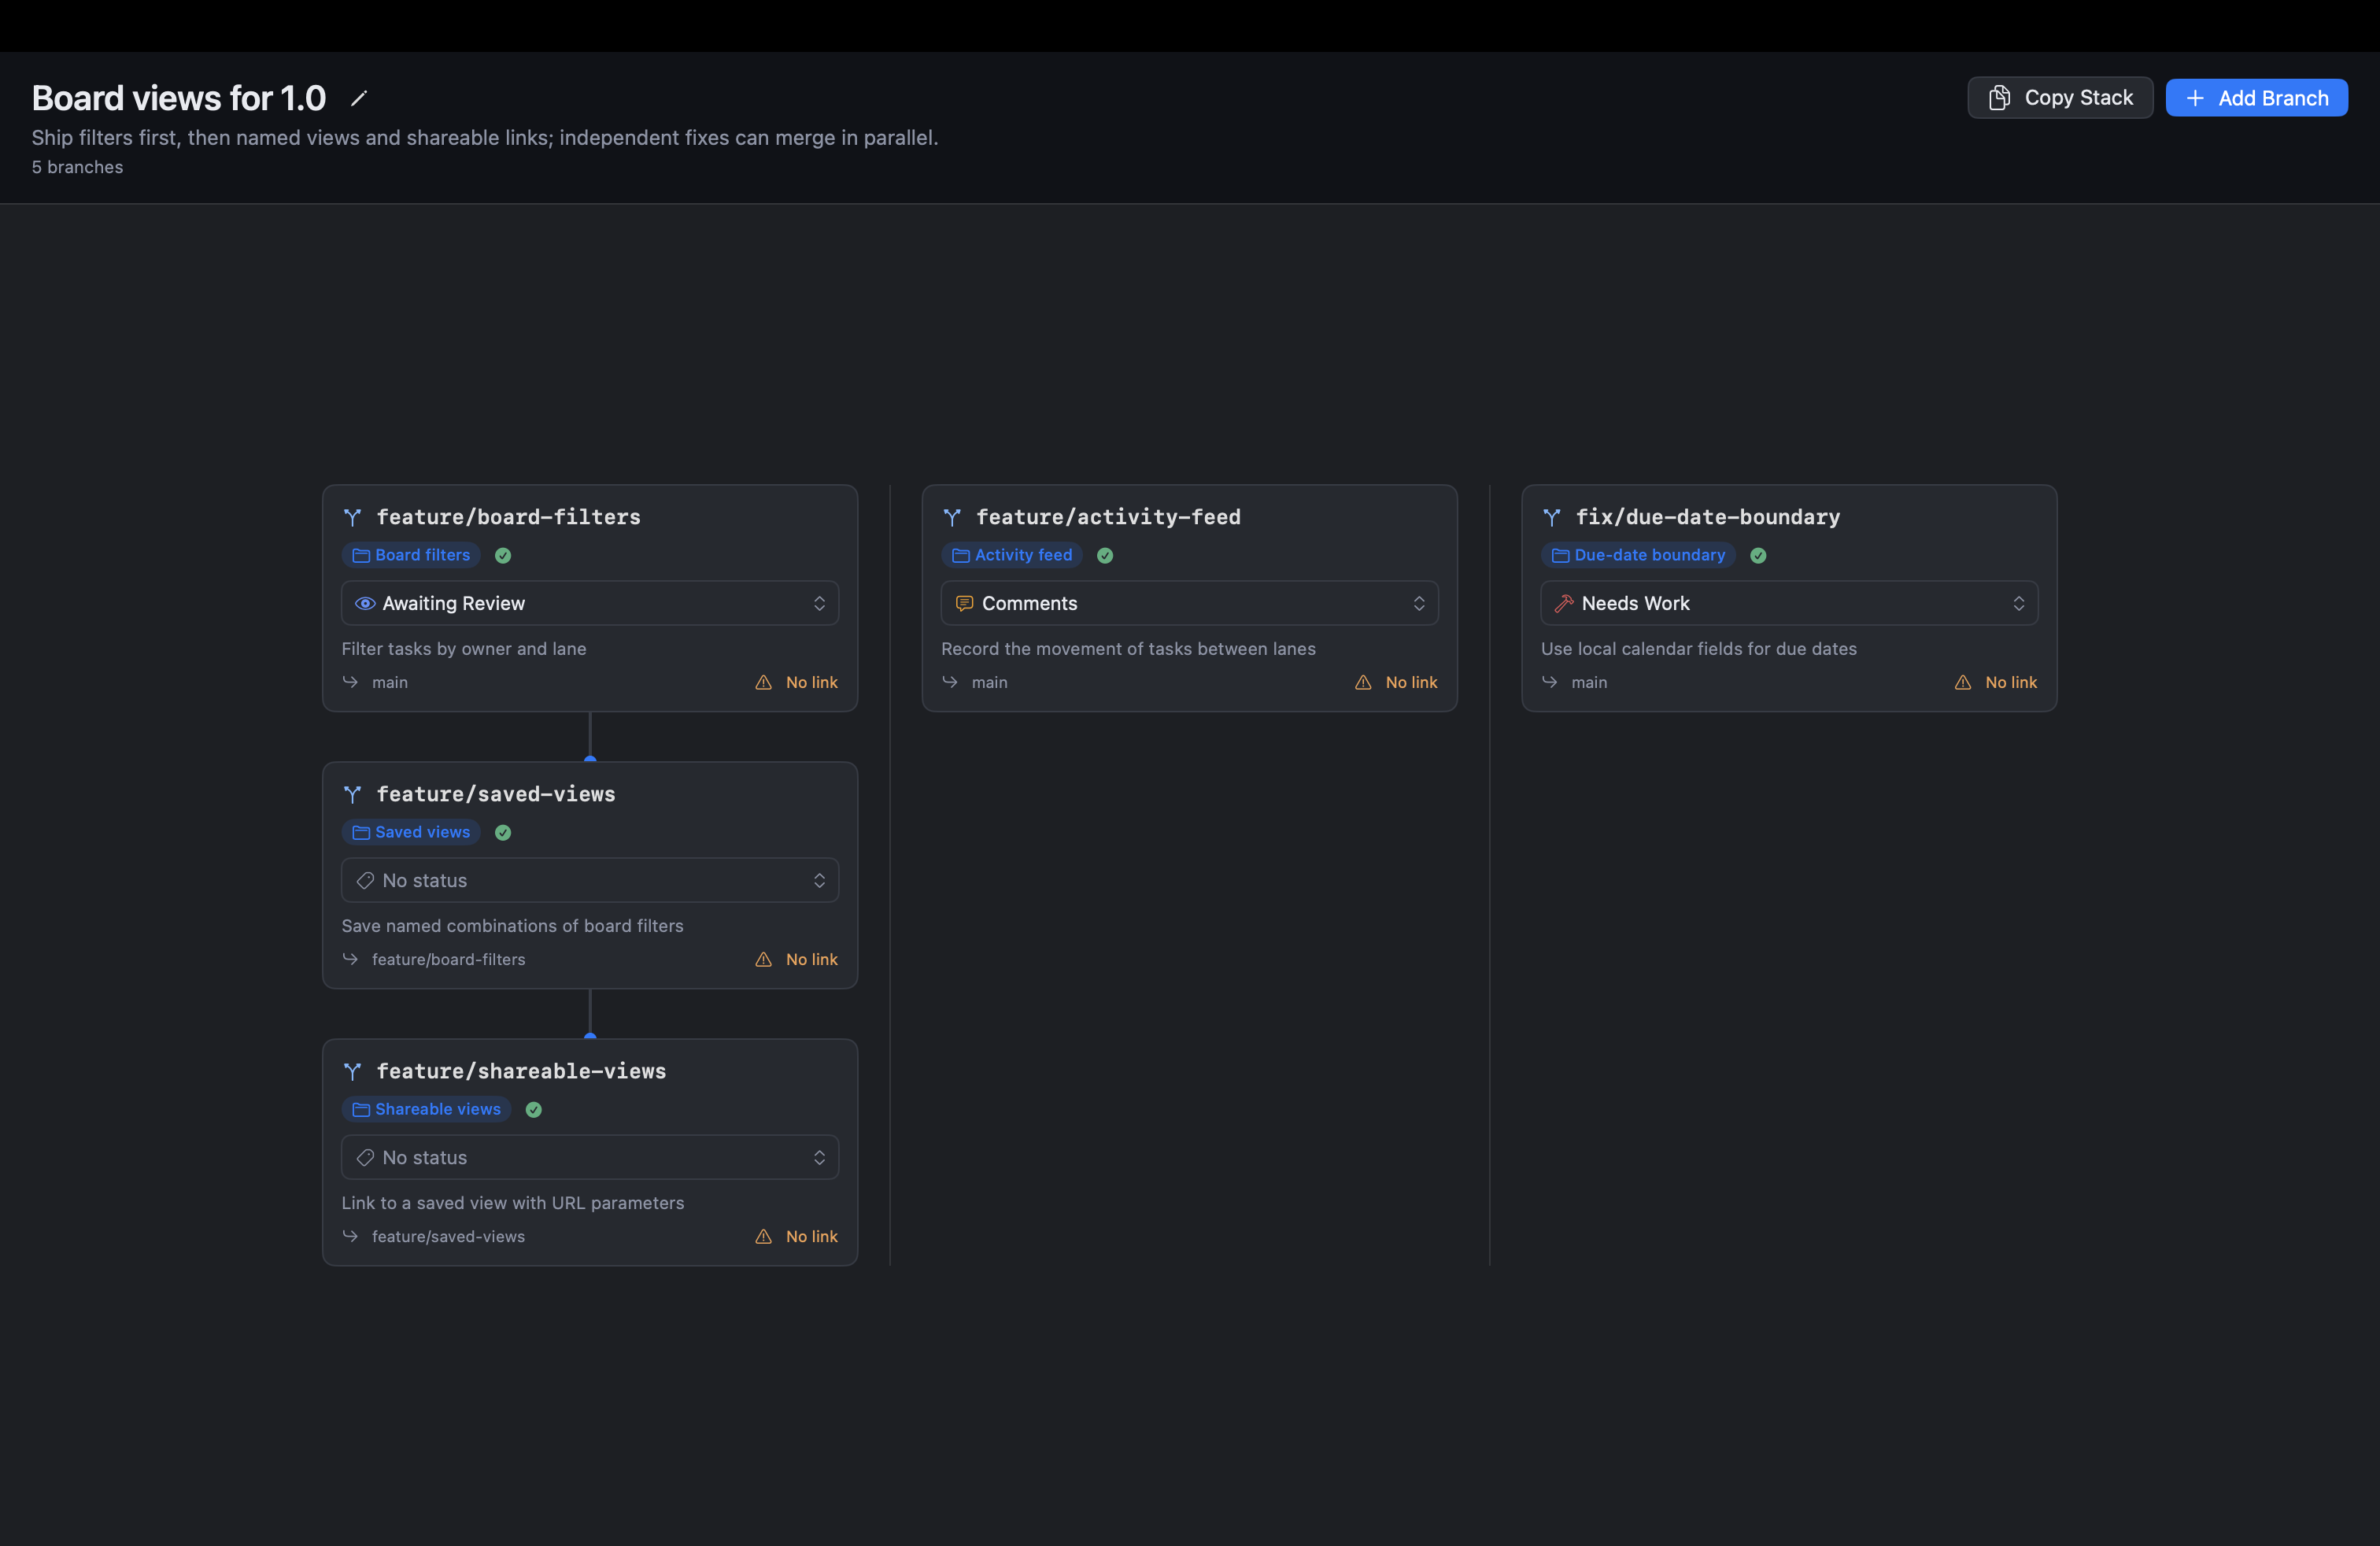Screen dimensions: 2380x1546
Task: Click the pencil edit icon beside the stack title
Action: [x=359, y=98]
